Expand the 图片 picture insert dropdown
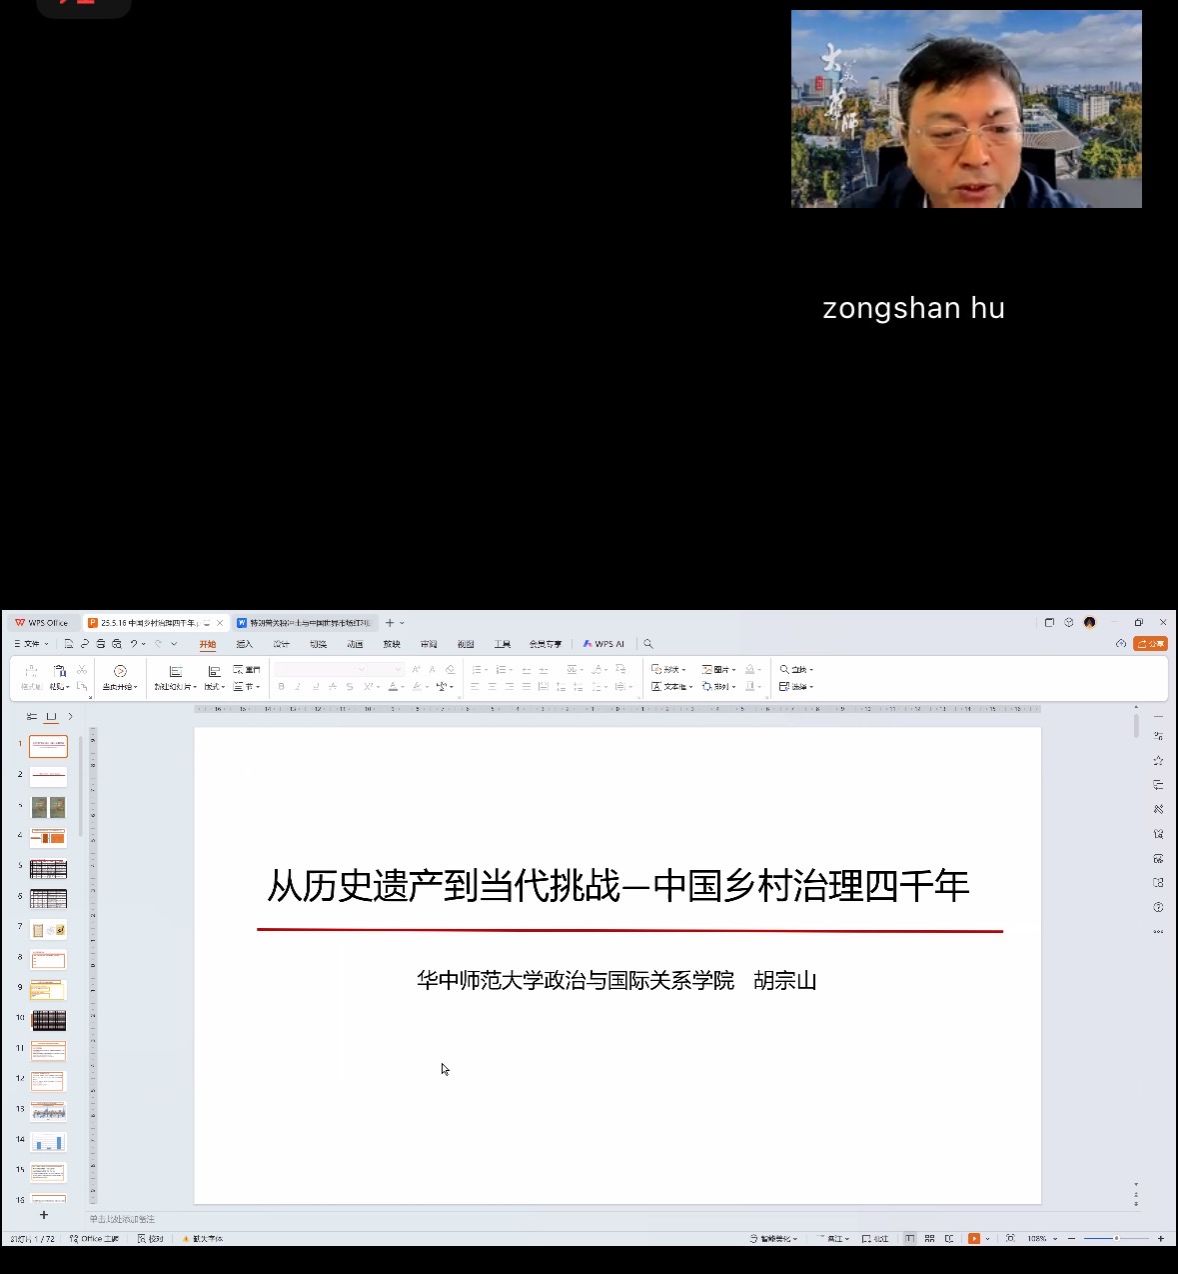 tap(718, 670)
